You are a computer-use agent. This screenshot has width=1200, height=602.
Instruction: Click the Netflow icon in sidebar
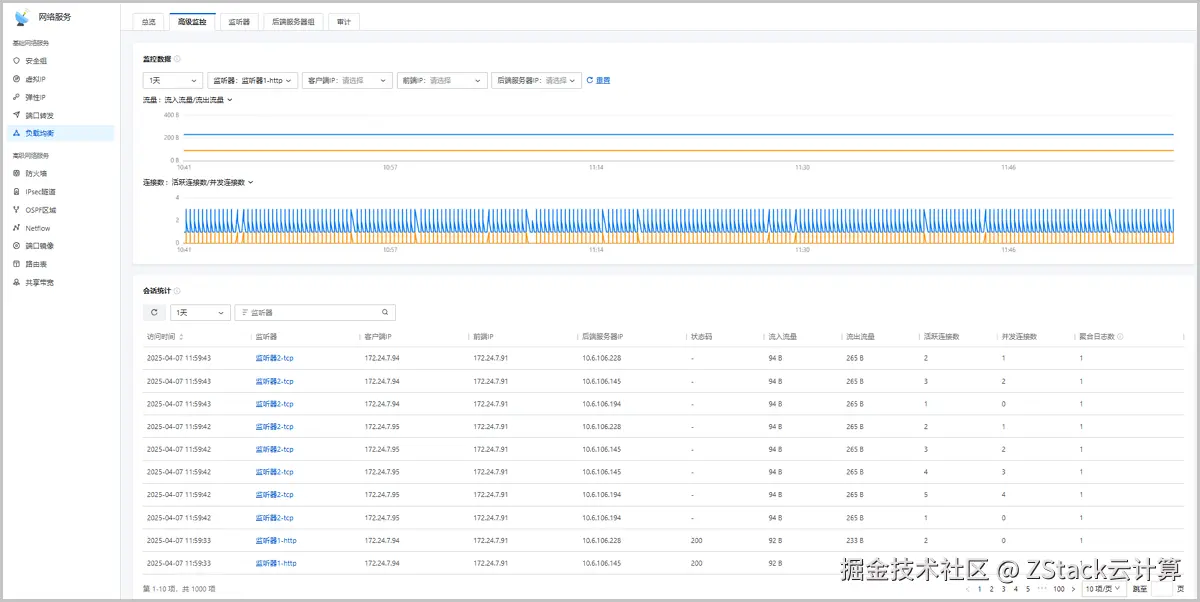(16, 228)
